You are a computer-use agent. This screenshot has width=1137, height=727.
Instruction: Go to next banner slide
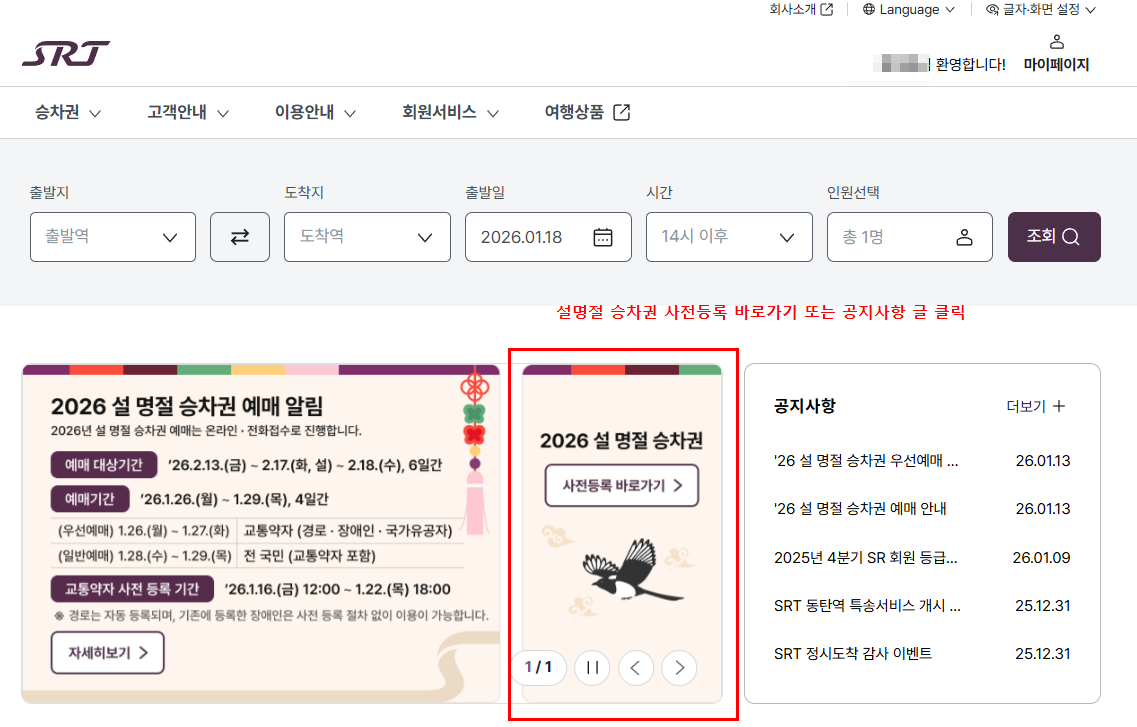679,668
